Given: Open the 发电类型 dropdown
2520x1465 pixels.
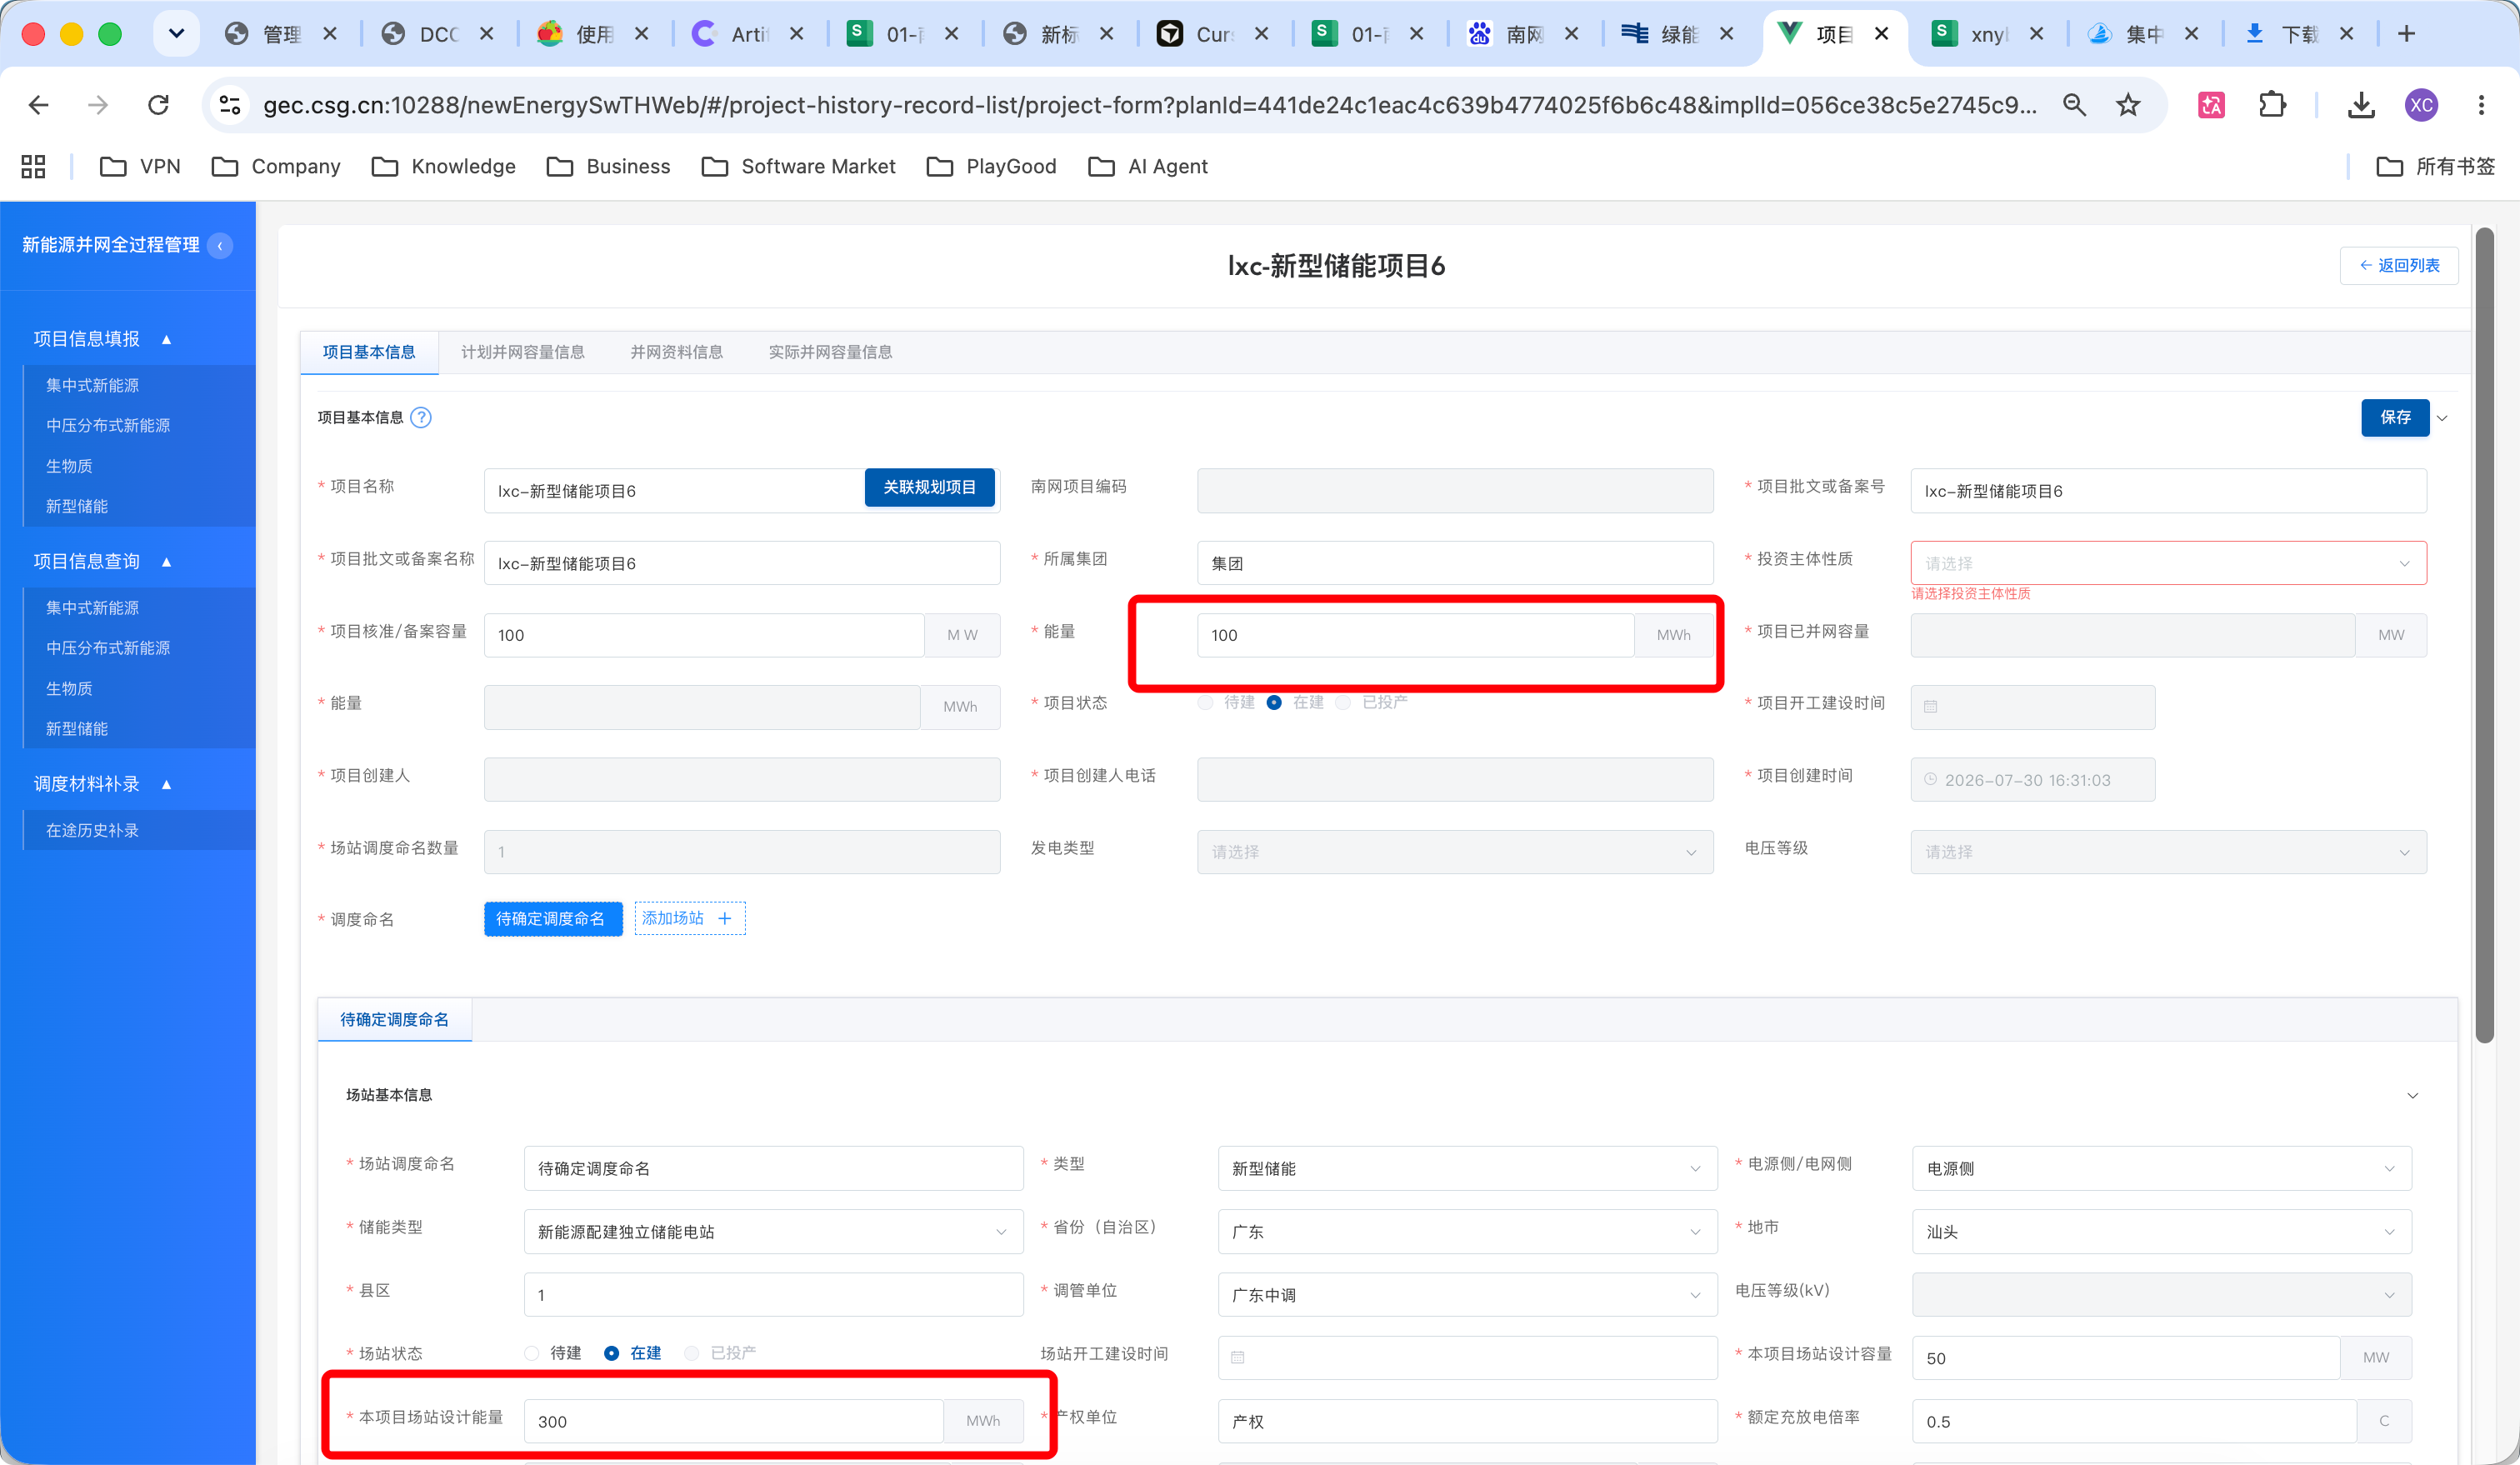Looking at the screenshot, I should pyautogui.click(x=1455, y=852).
